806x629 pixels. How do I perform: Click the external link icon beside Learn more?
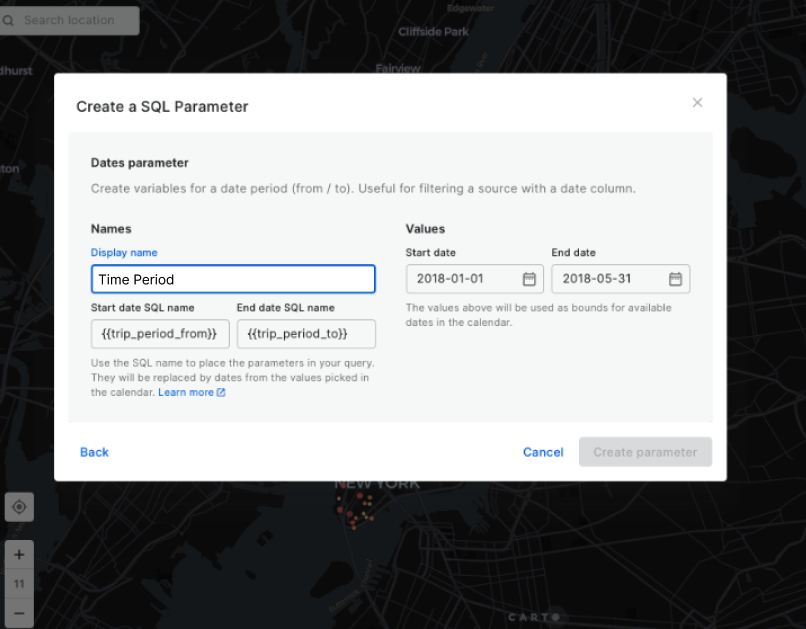pos(221,393)
